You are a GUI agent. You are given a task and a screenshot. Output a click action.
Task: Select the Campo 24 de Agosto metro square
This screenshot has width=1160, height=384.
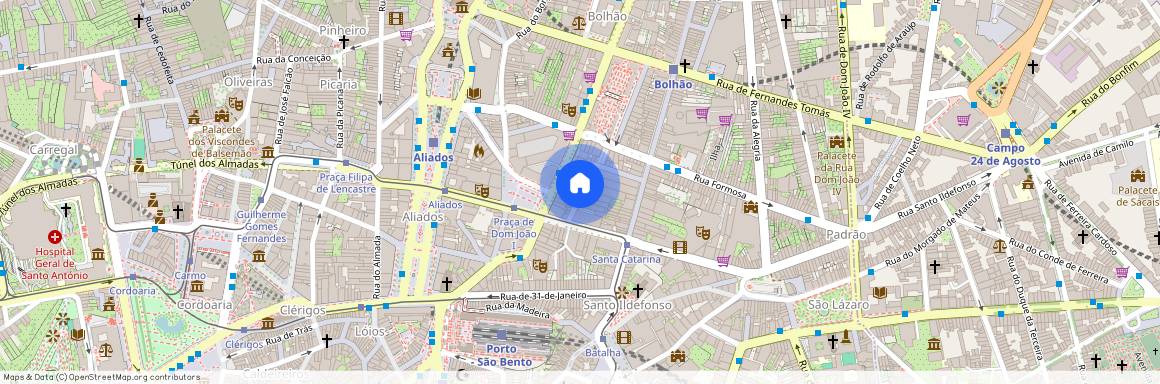point(1005,134)
